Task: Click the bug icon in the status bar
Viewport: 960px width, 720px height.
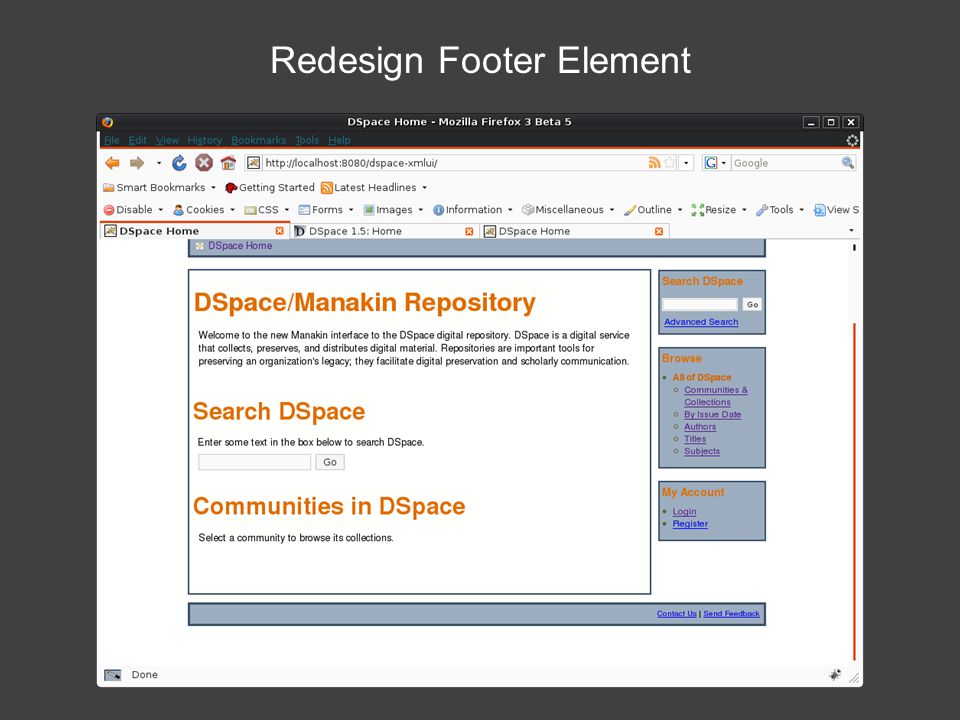Action: click(834, 675)
